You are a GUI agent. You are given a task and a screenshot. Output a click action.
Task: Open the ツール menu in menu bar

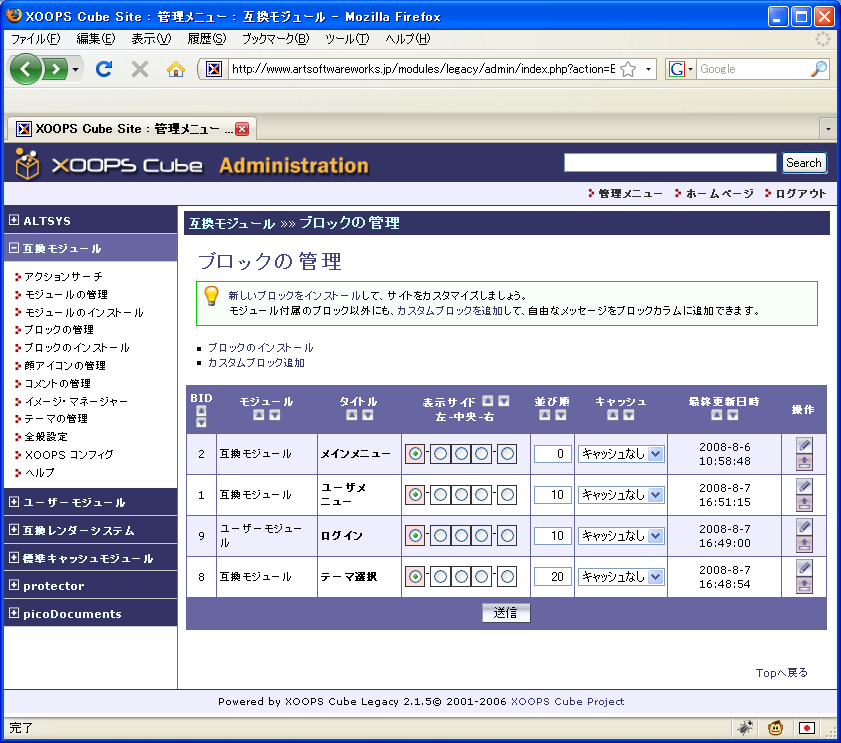click(x=347, y=39)
